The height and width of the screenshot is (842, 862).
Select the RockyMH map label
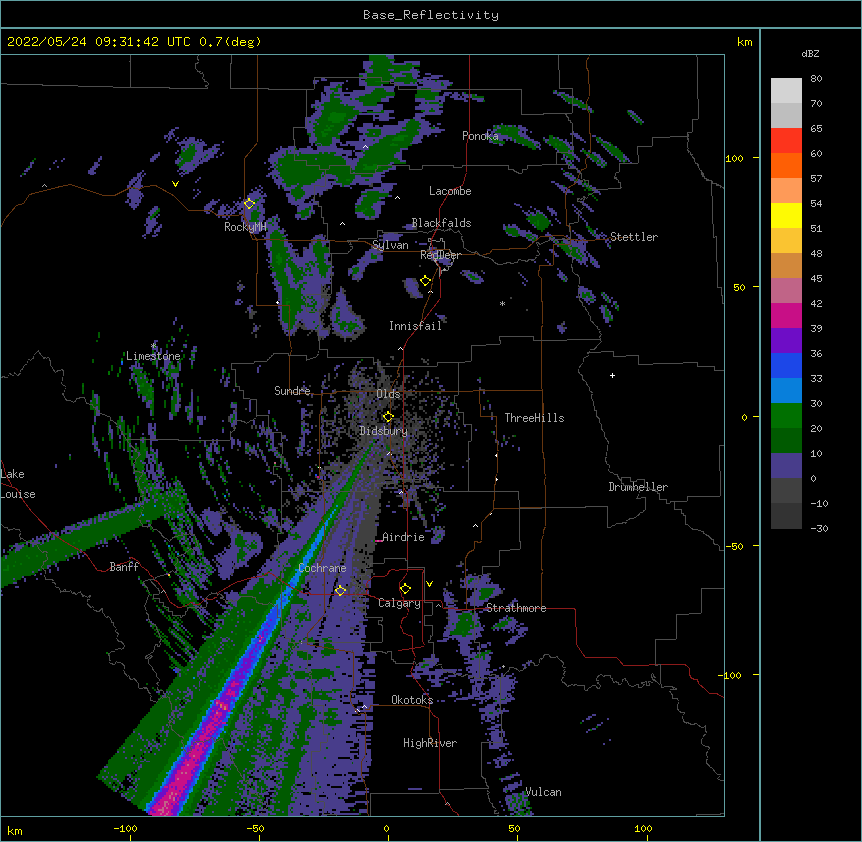click(x=245, y=227)
